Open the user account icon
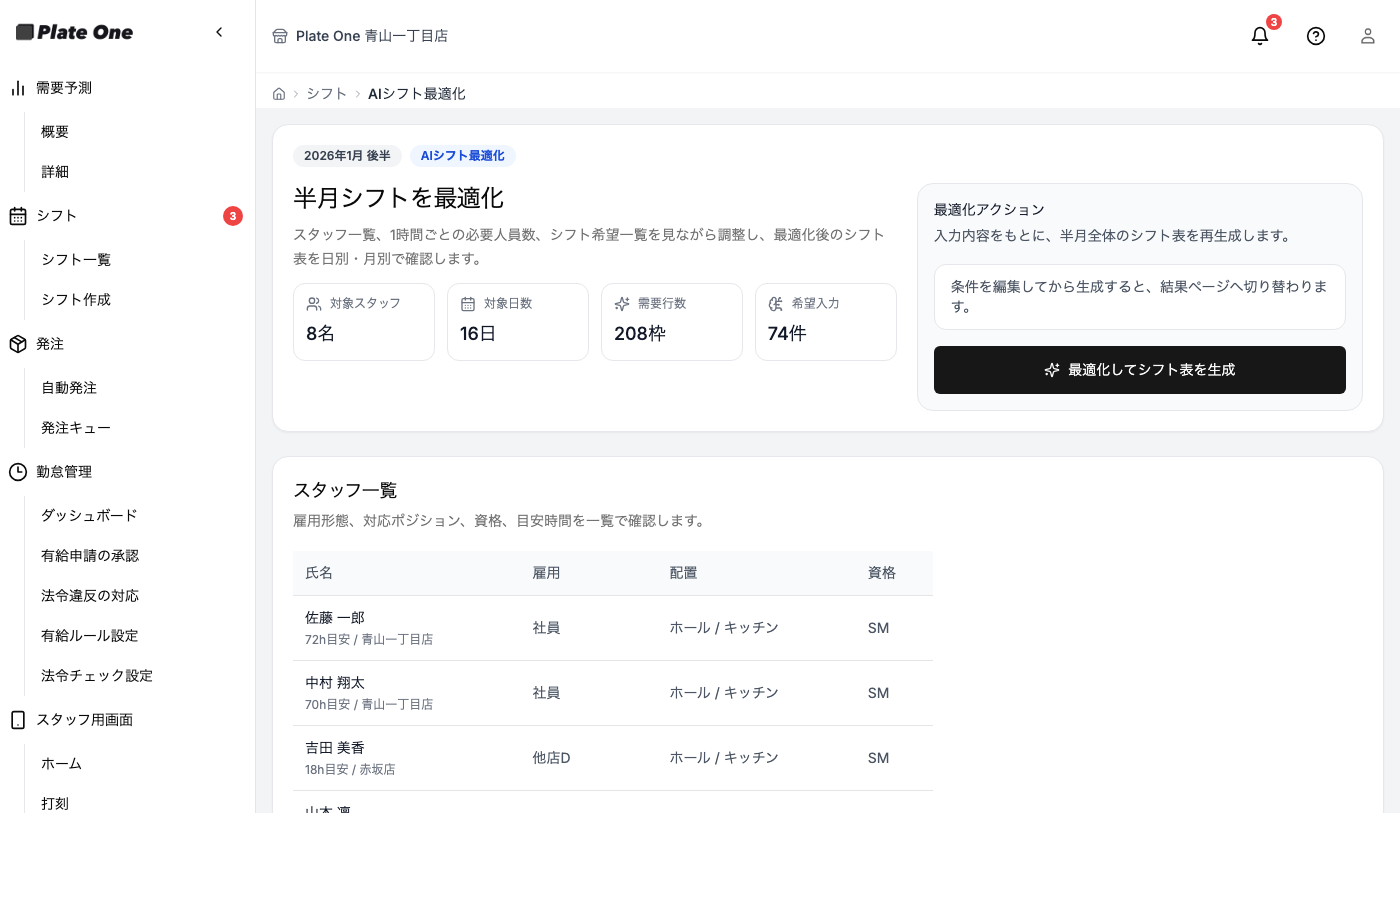The width and height of the screenshot is (1400, 900). click(1368, 36)
